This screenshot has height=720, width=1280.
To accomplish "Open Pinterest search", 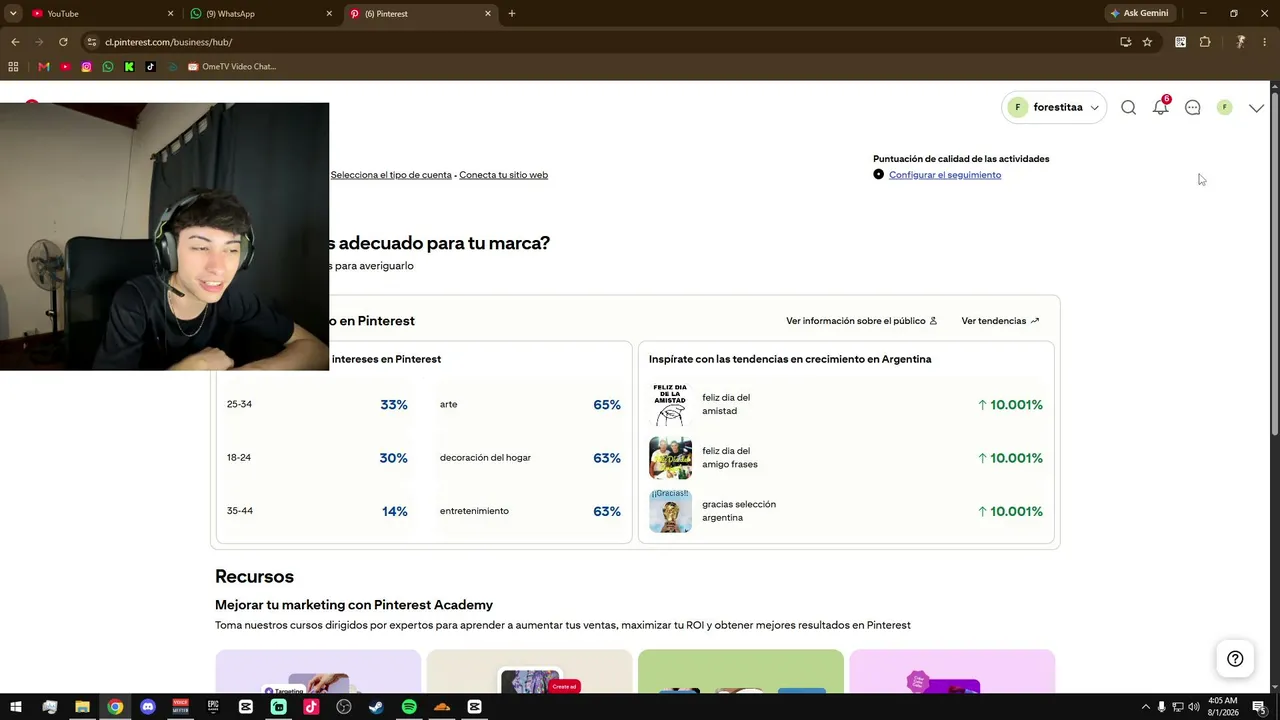I will (1128, 107).
